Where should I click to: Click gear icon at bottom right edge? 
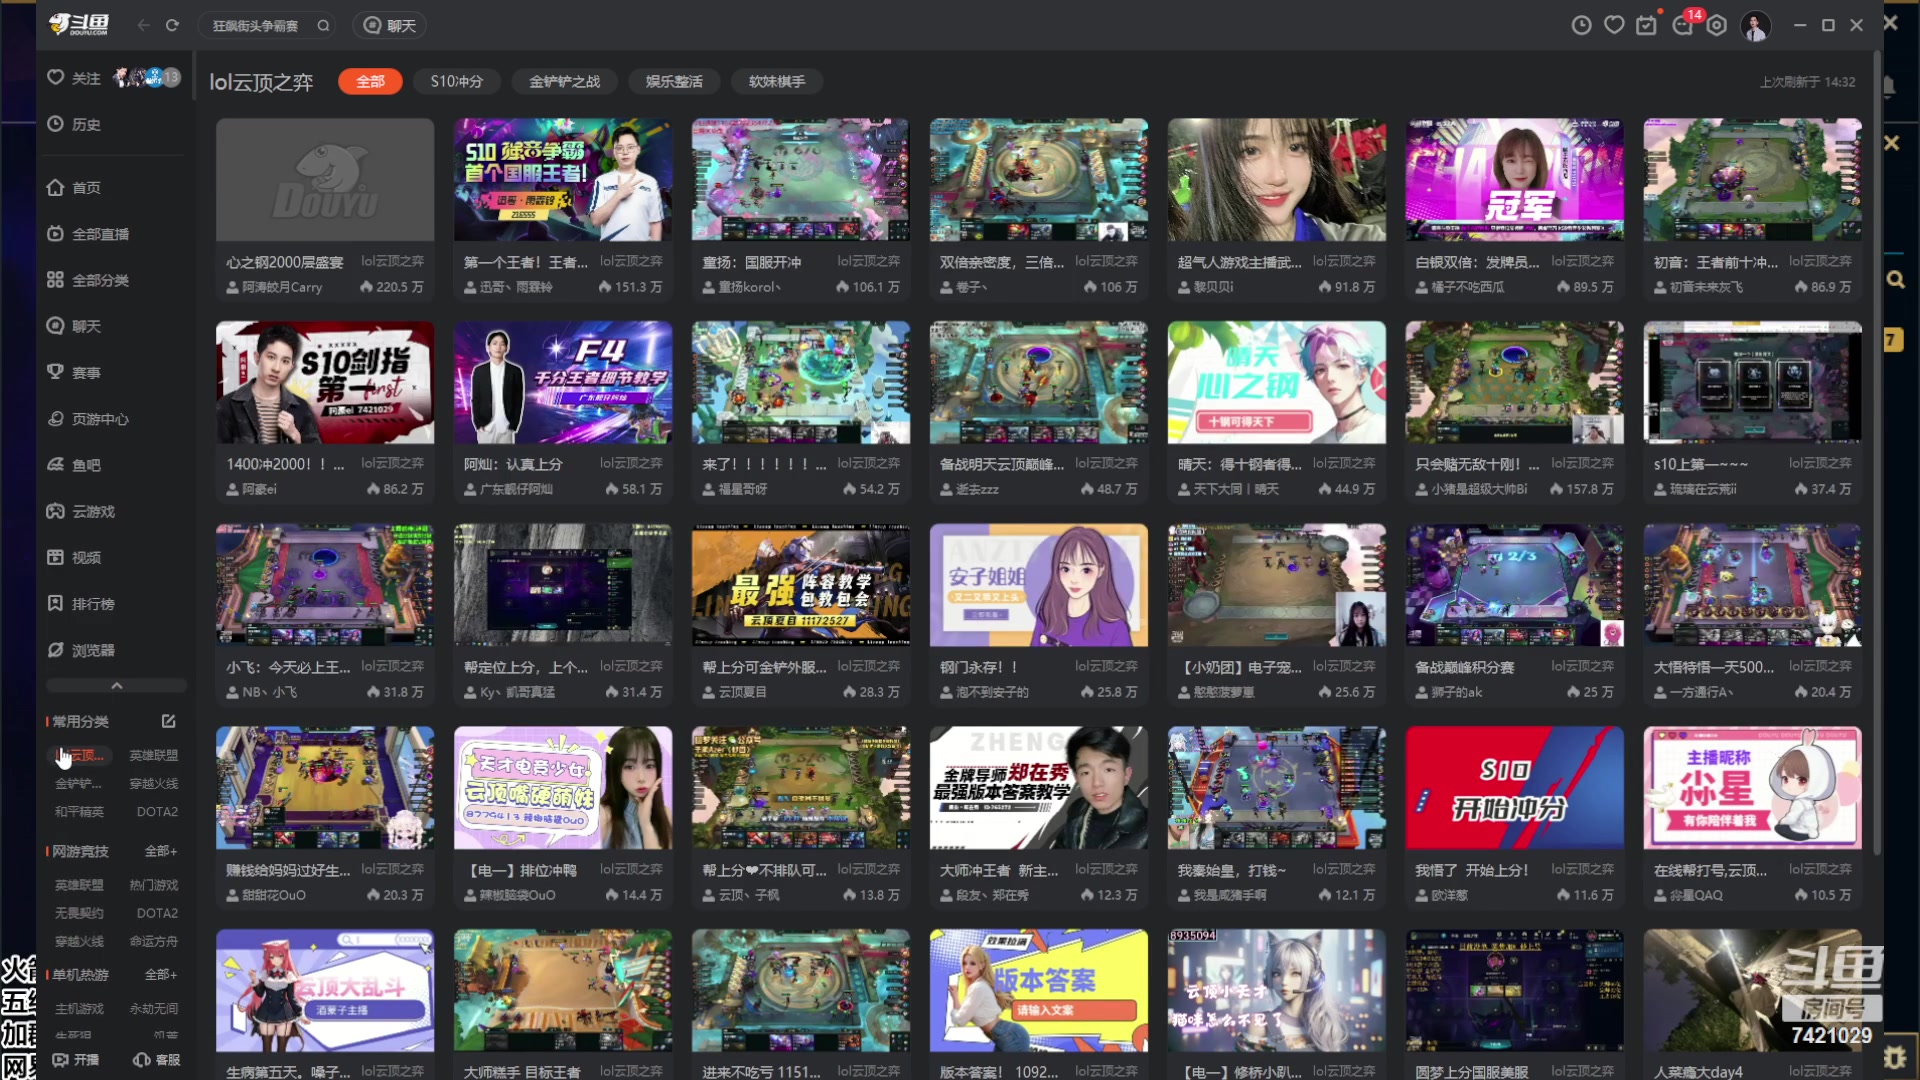(x=1894, y=1056)
